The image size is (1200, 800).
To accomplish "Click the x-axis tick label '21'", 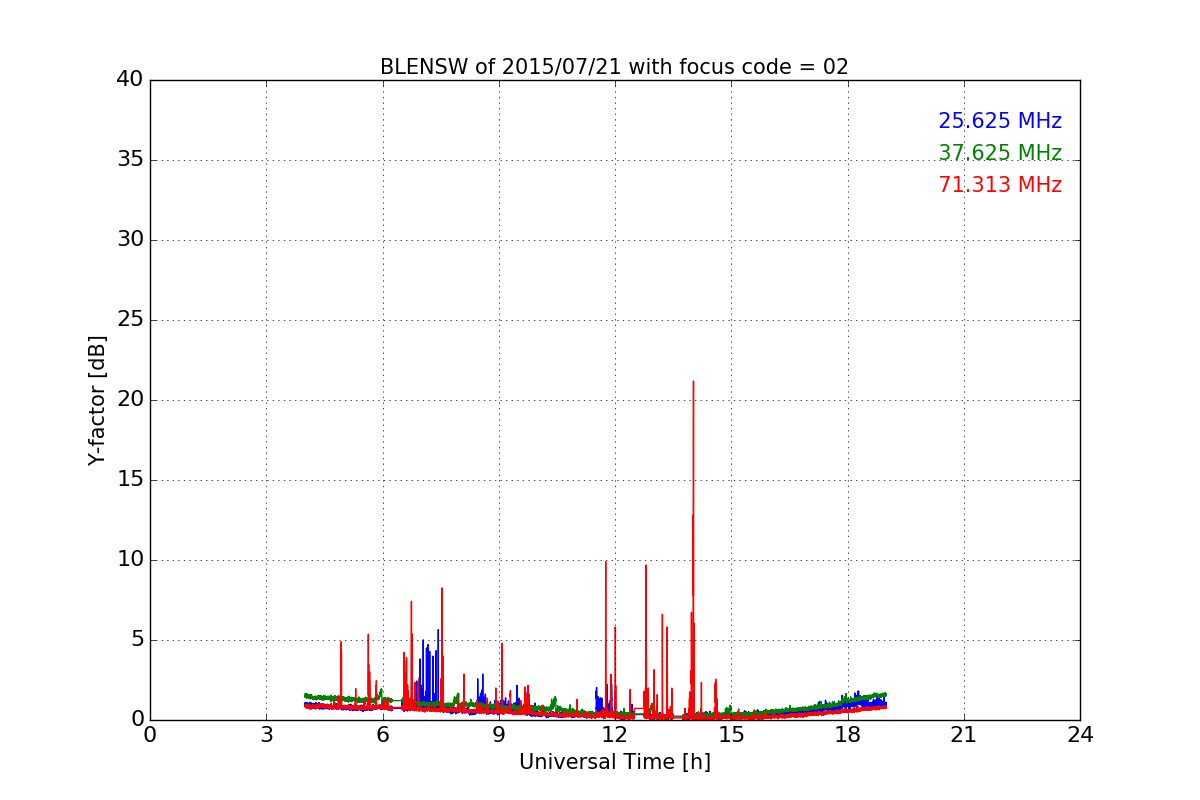I will click(x=964, y=735).
